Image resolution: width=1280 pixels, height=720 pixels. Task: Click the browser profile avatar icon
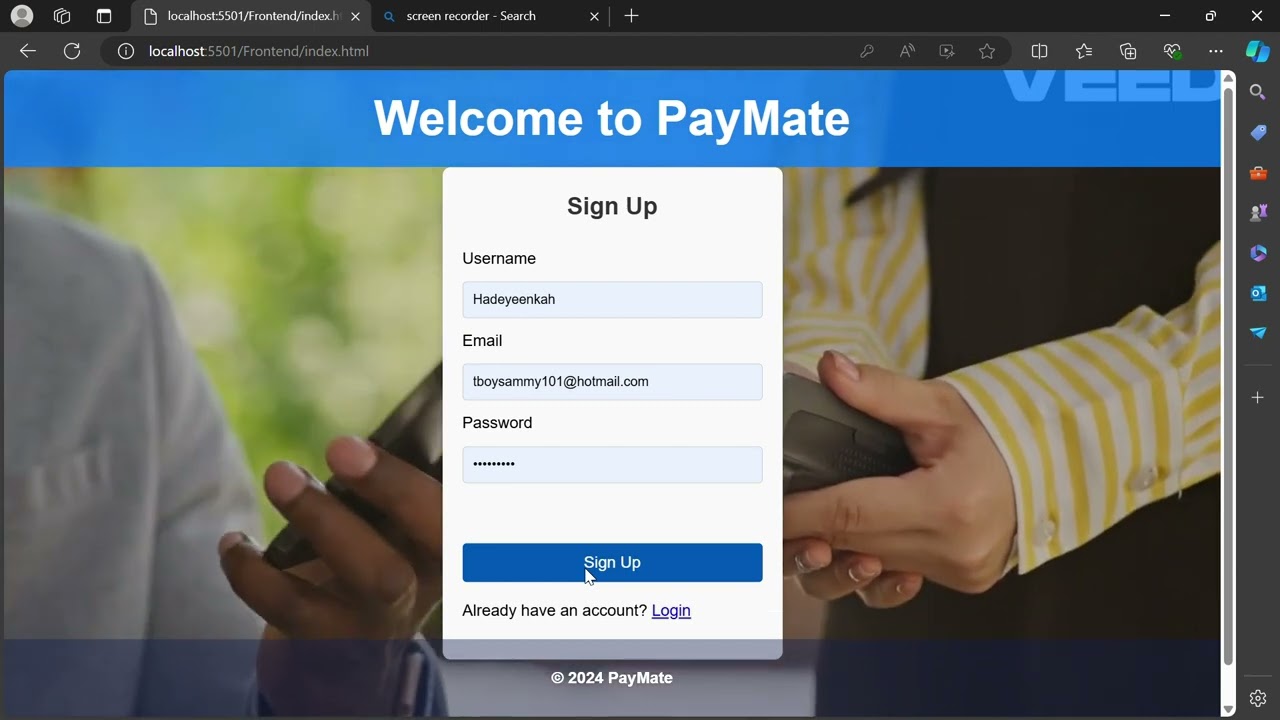pos(21,16)
